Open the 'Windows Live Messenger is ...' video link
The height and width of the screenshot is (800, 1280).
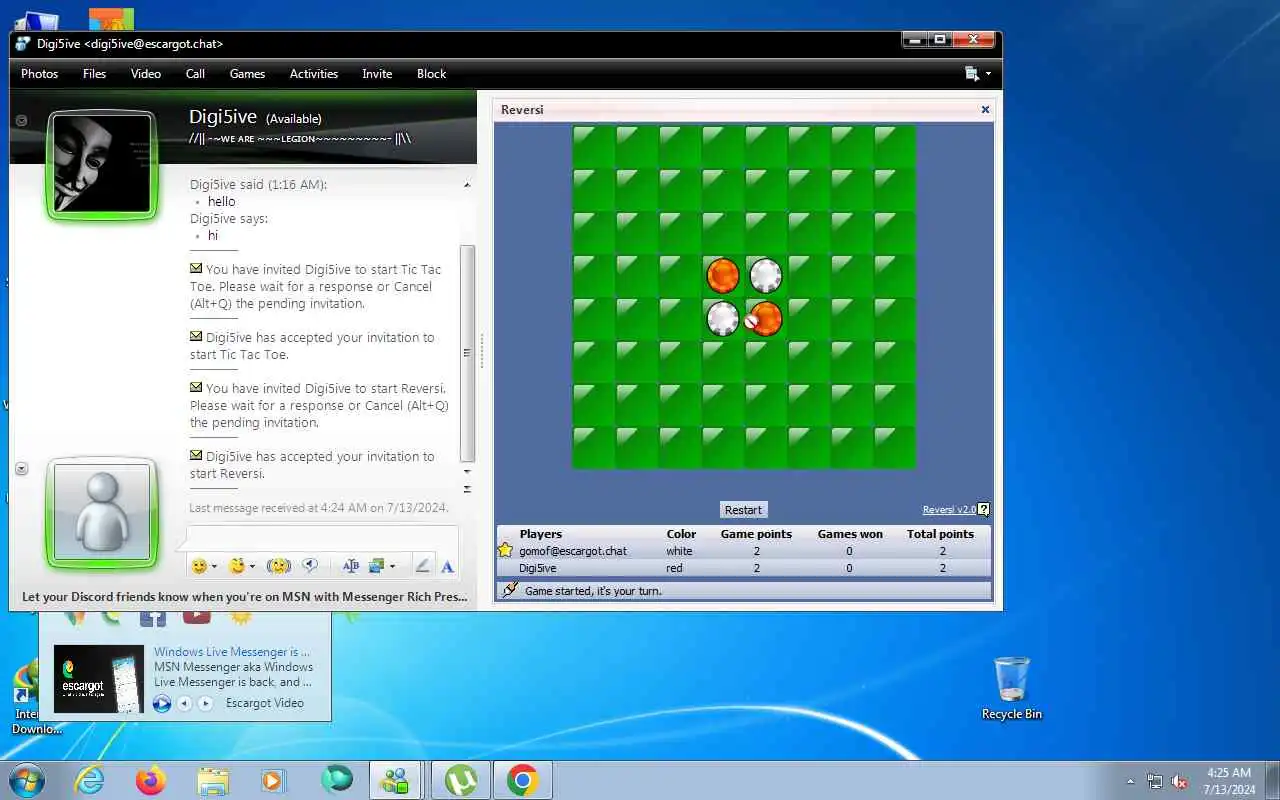click(232, 651)
